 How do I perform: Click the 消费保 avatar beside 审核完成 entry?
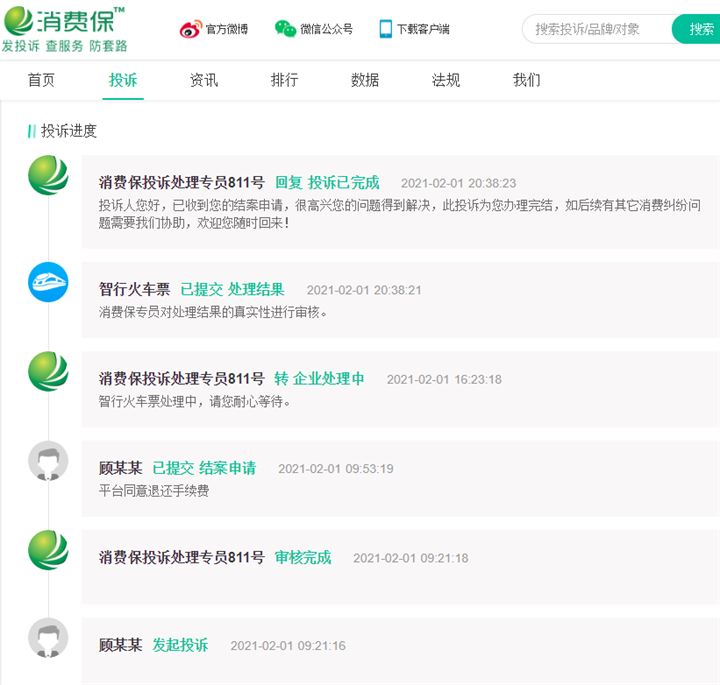click(x=48, y=550)
